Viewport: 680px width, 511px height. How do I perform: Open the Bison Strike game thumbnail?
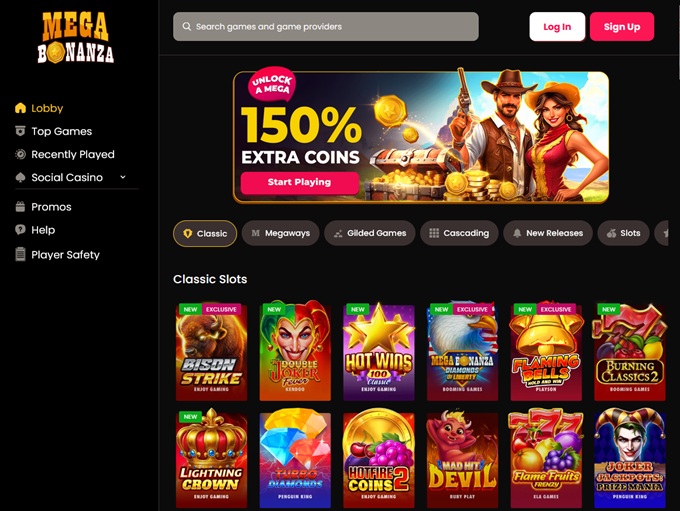[x=211, y=350]
